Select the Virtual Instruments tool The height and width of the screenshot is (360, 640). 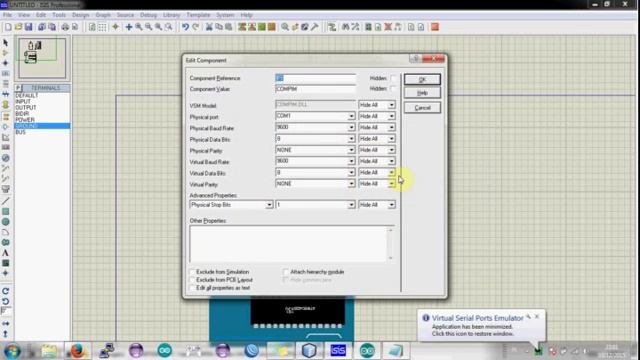[6, 189]
